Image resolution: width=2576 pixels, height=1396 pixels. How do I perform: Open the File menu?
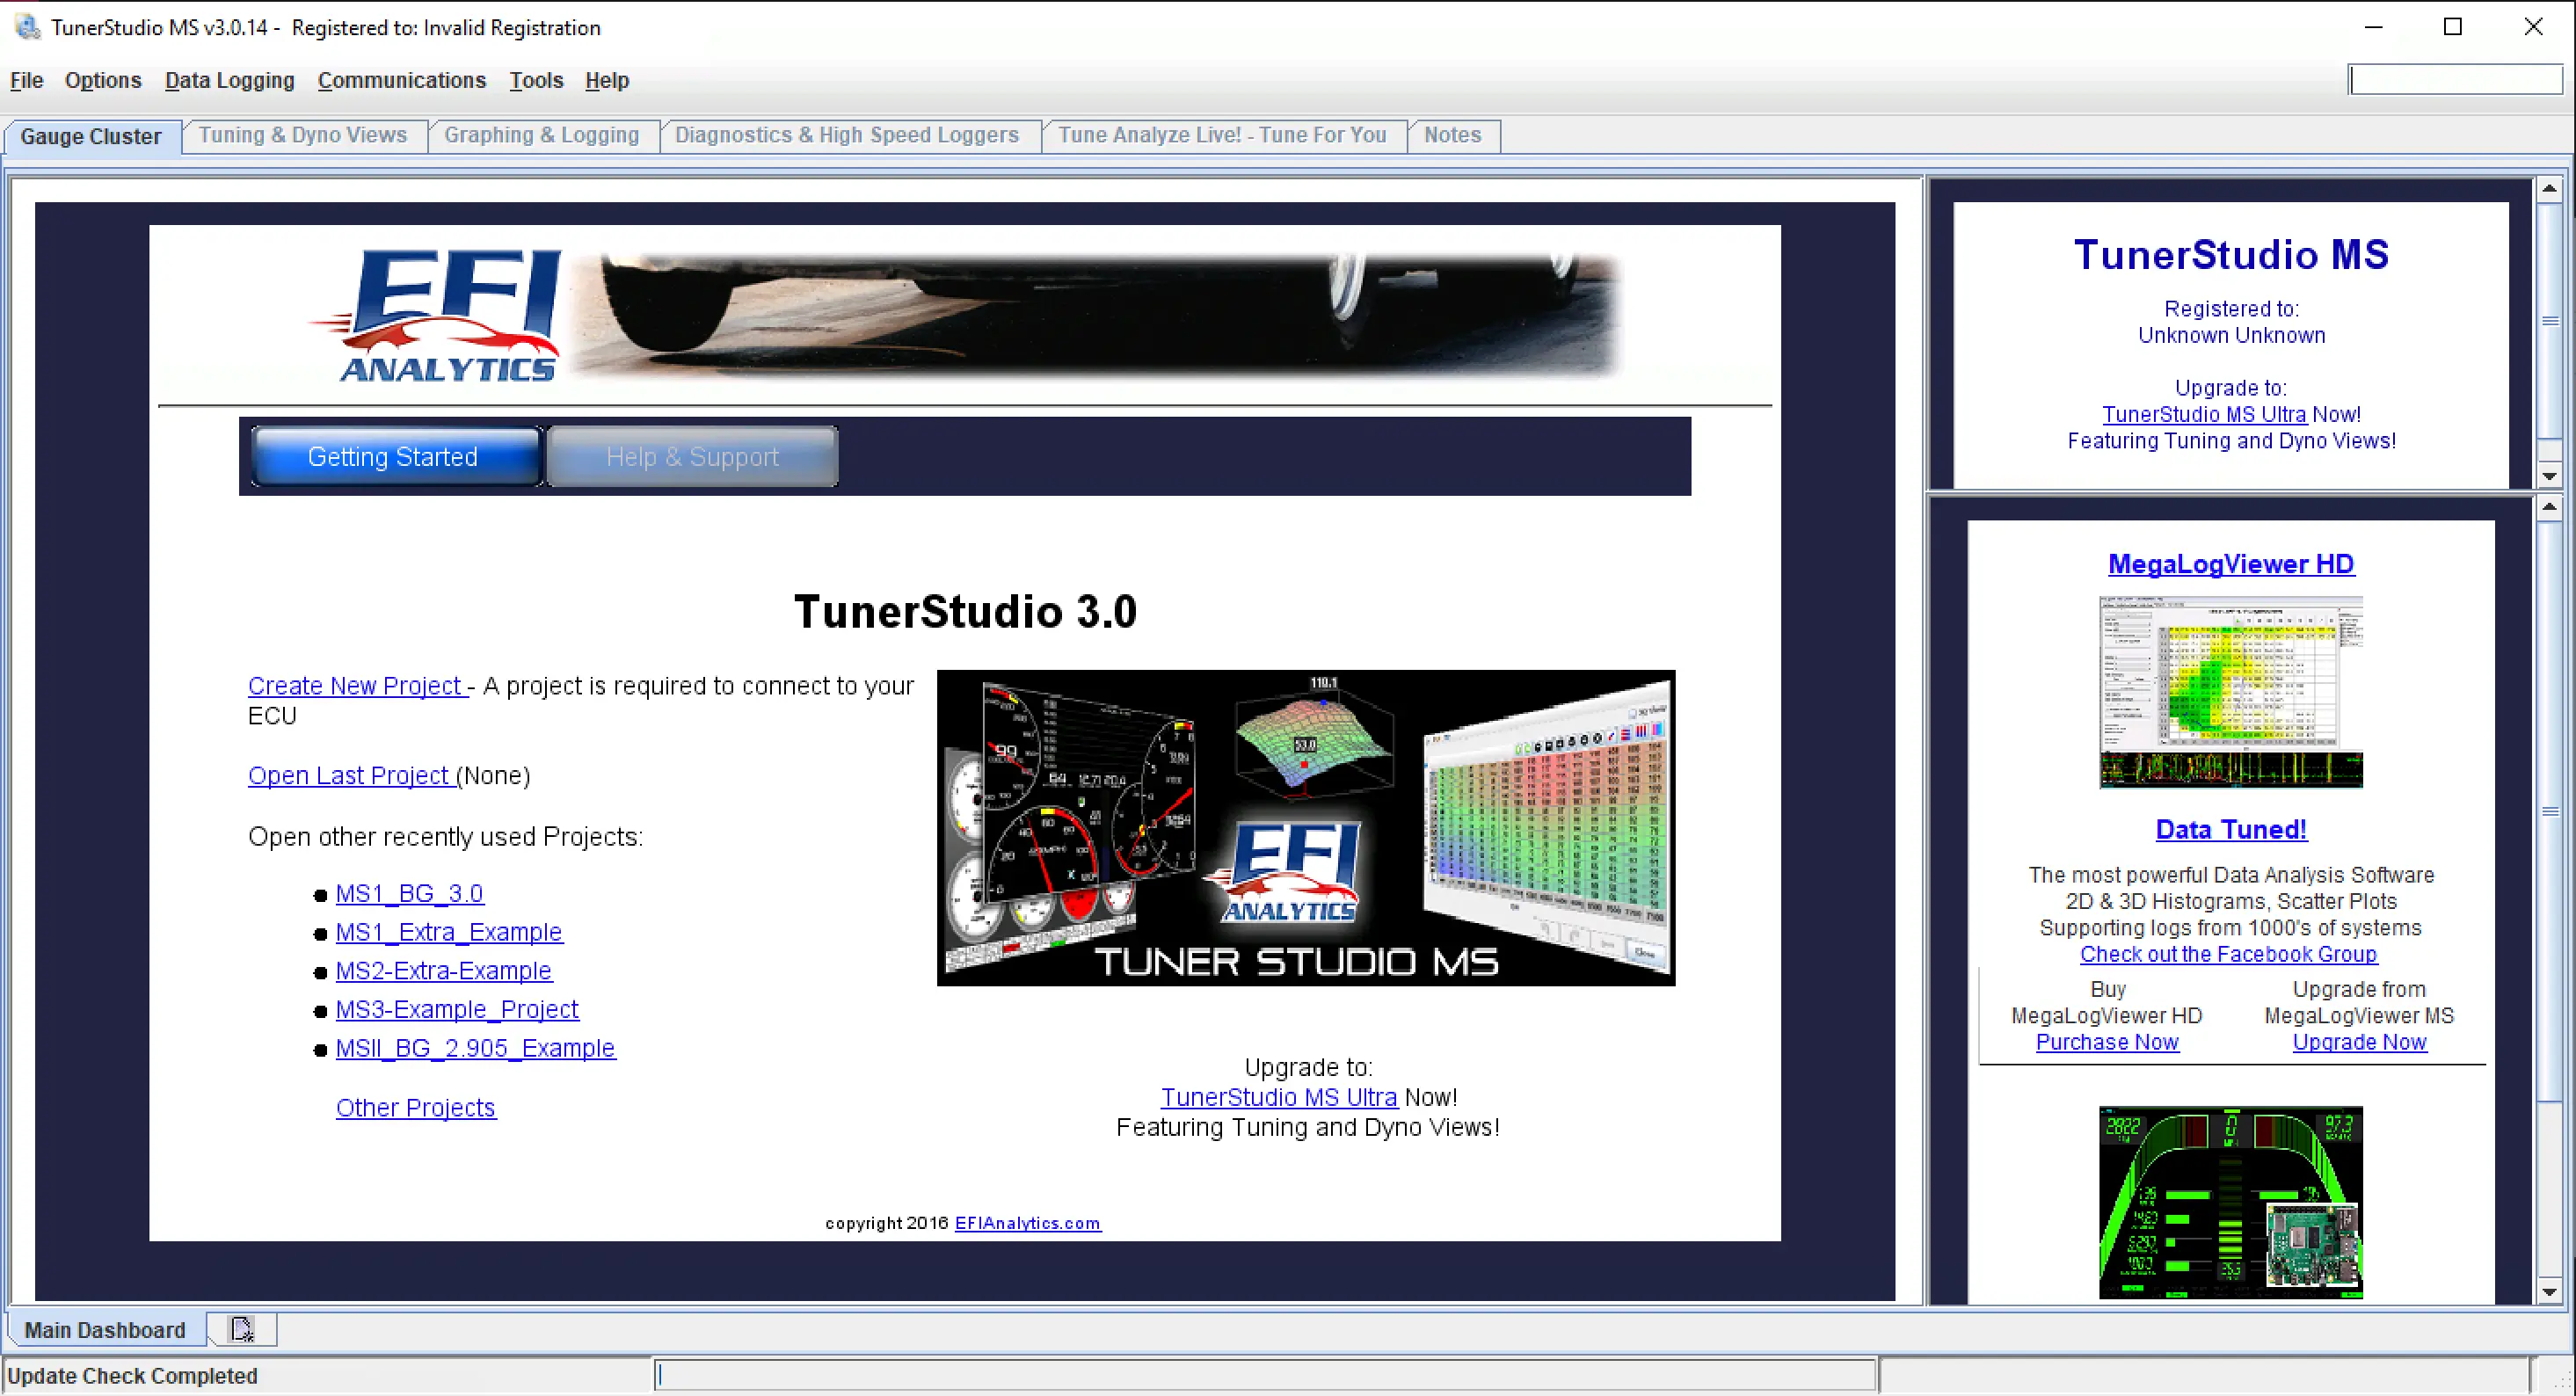coord(26,80)
